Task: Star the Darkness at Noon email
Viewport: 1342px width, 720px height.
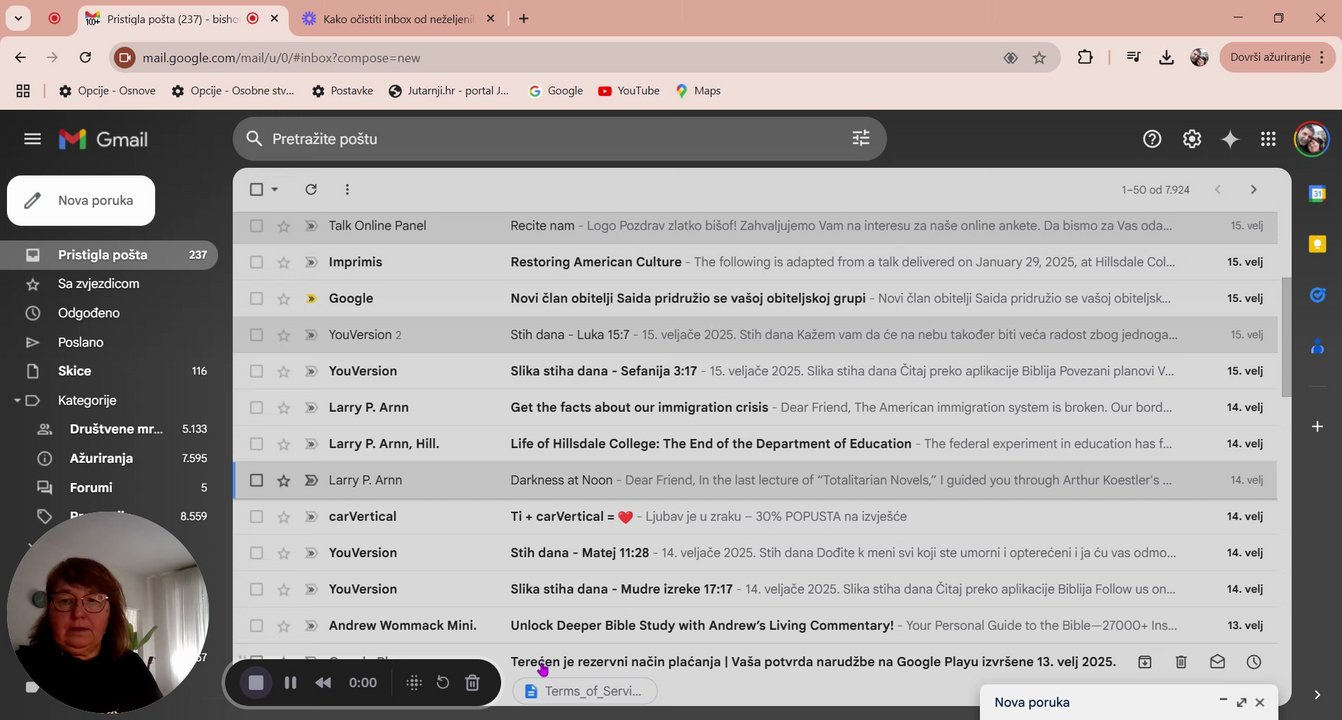Action: pos(284,480)
